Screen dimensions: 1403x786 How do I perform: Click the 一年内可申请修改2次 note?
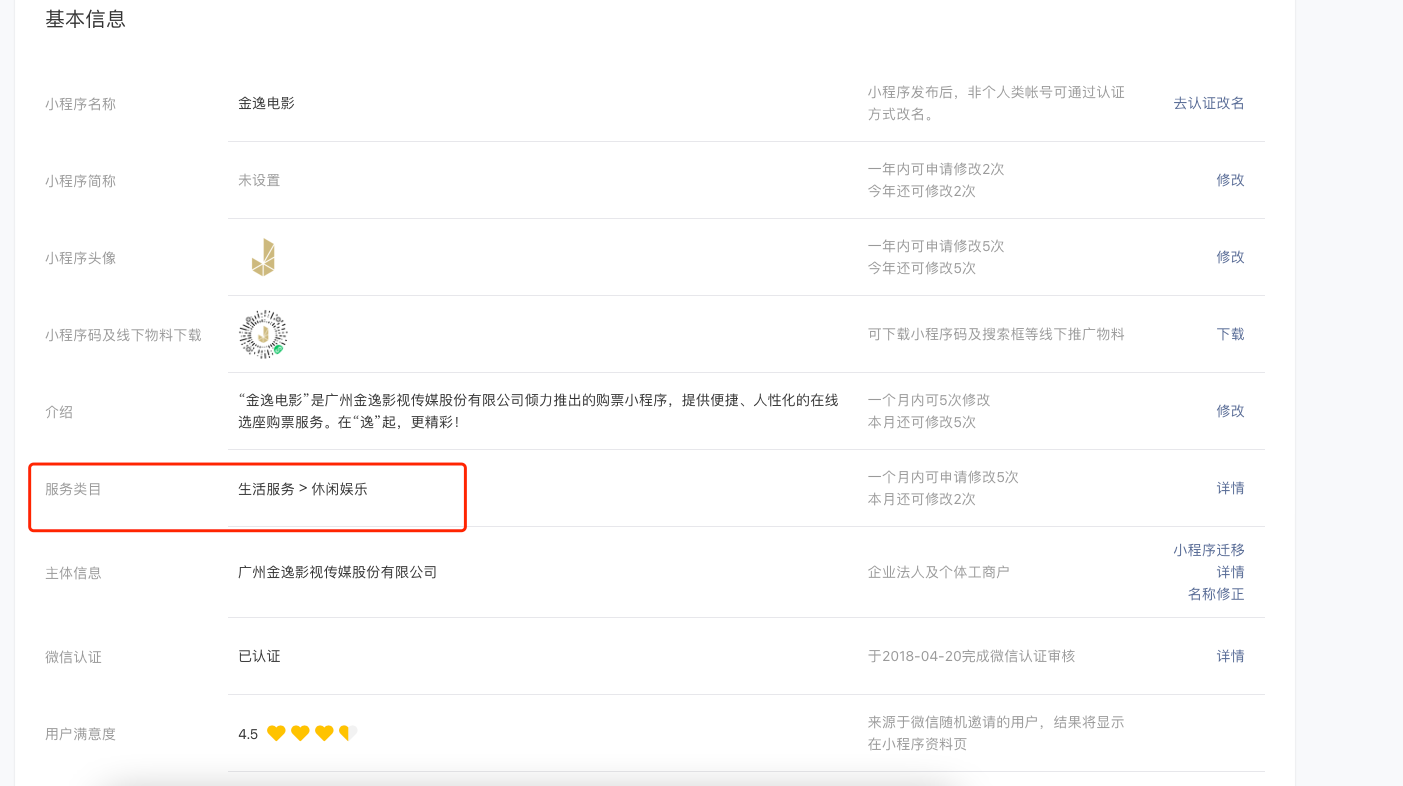tap(936, 169)
